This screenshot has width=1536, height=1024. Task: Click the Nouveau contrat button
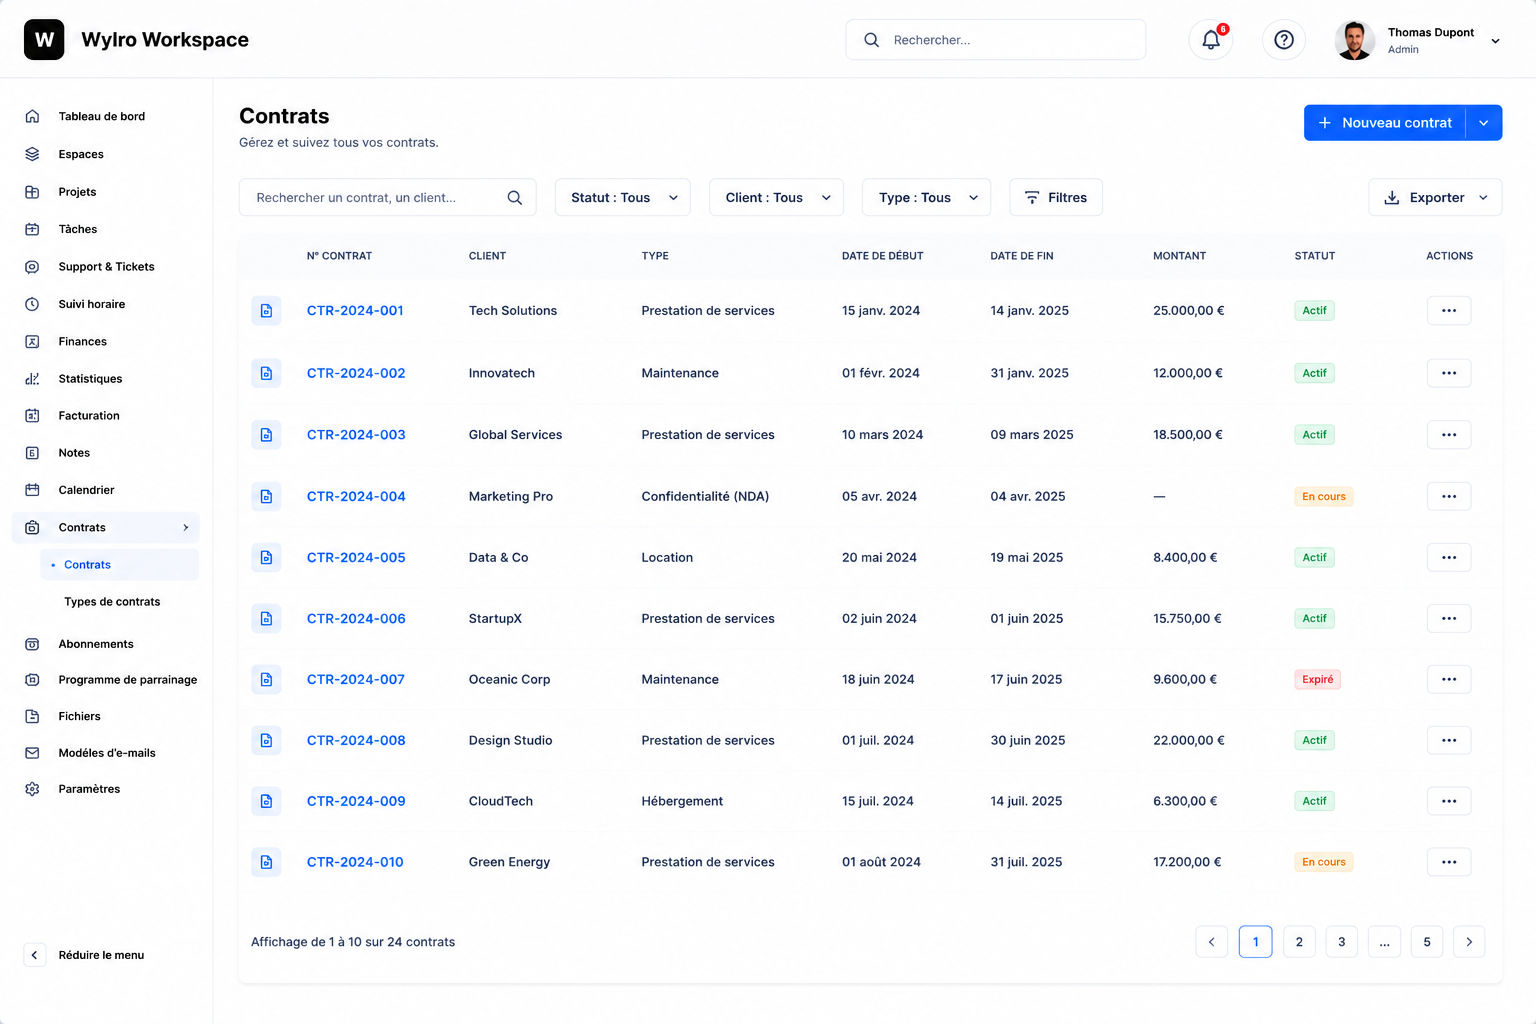point(1385,123)
